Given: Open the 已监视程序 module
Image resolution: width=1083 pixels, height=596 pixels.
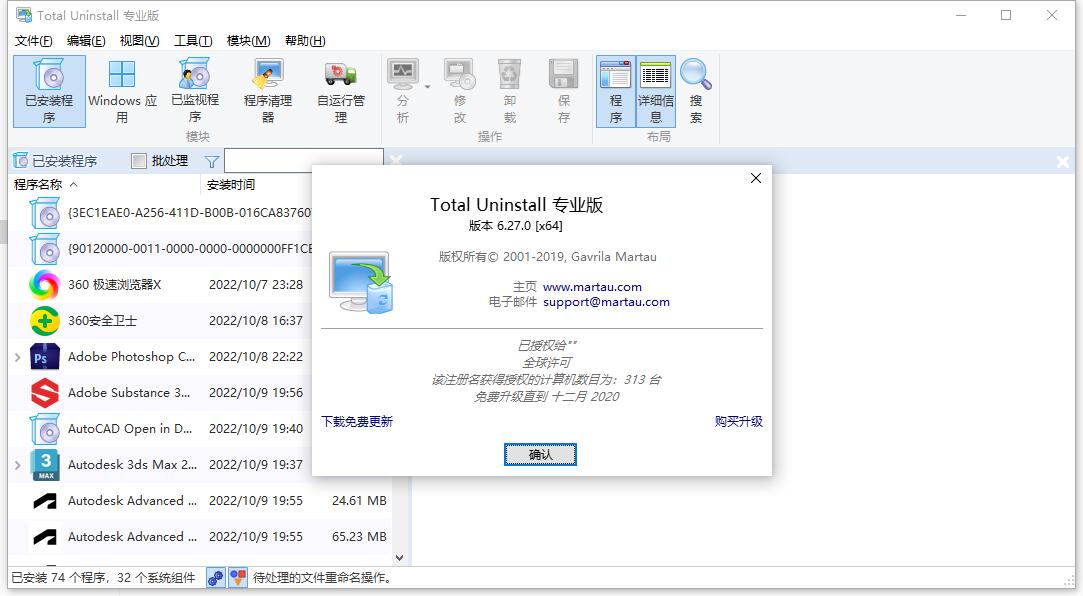Looking at the screenshot, I should (195, 91).
